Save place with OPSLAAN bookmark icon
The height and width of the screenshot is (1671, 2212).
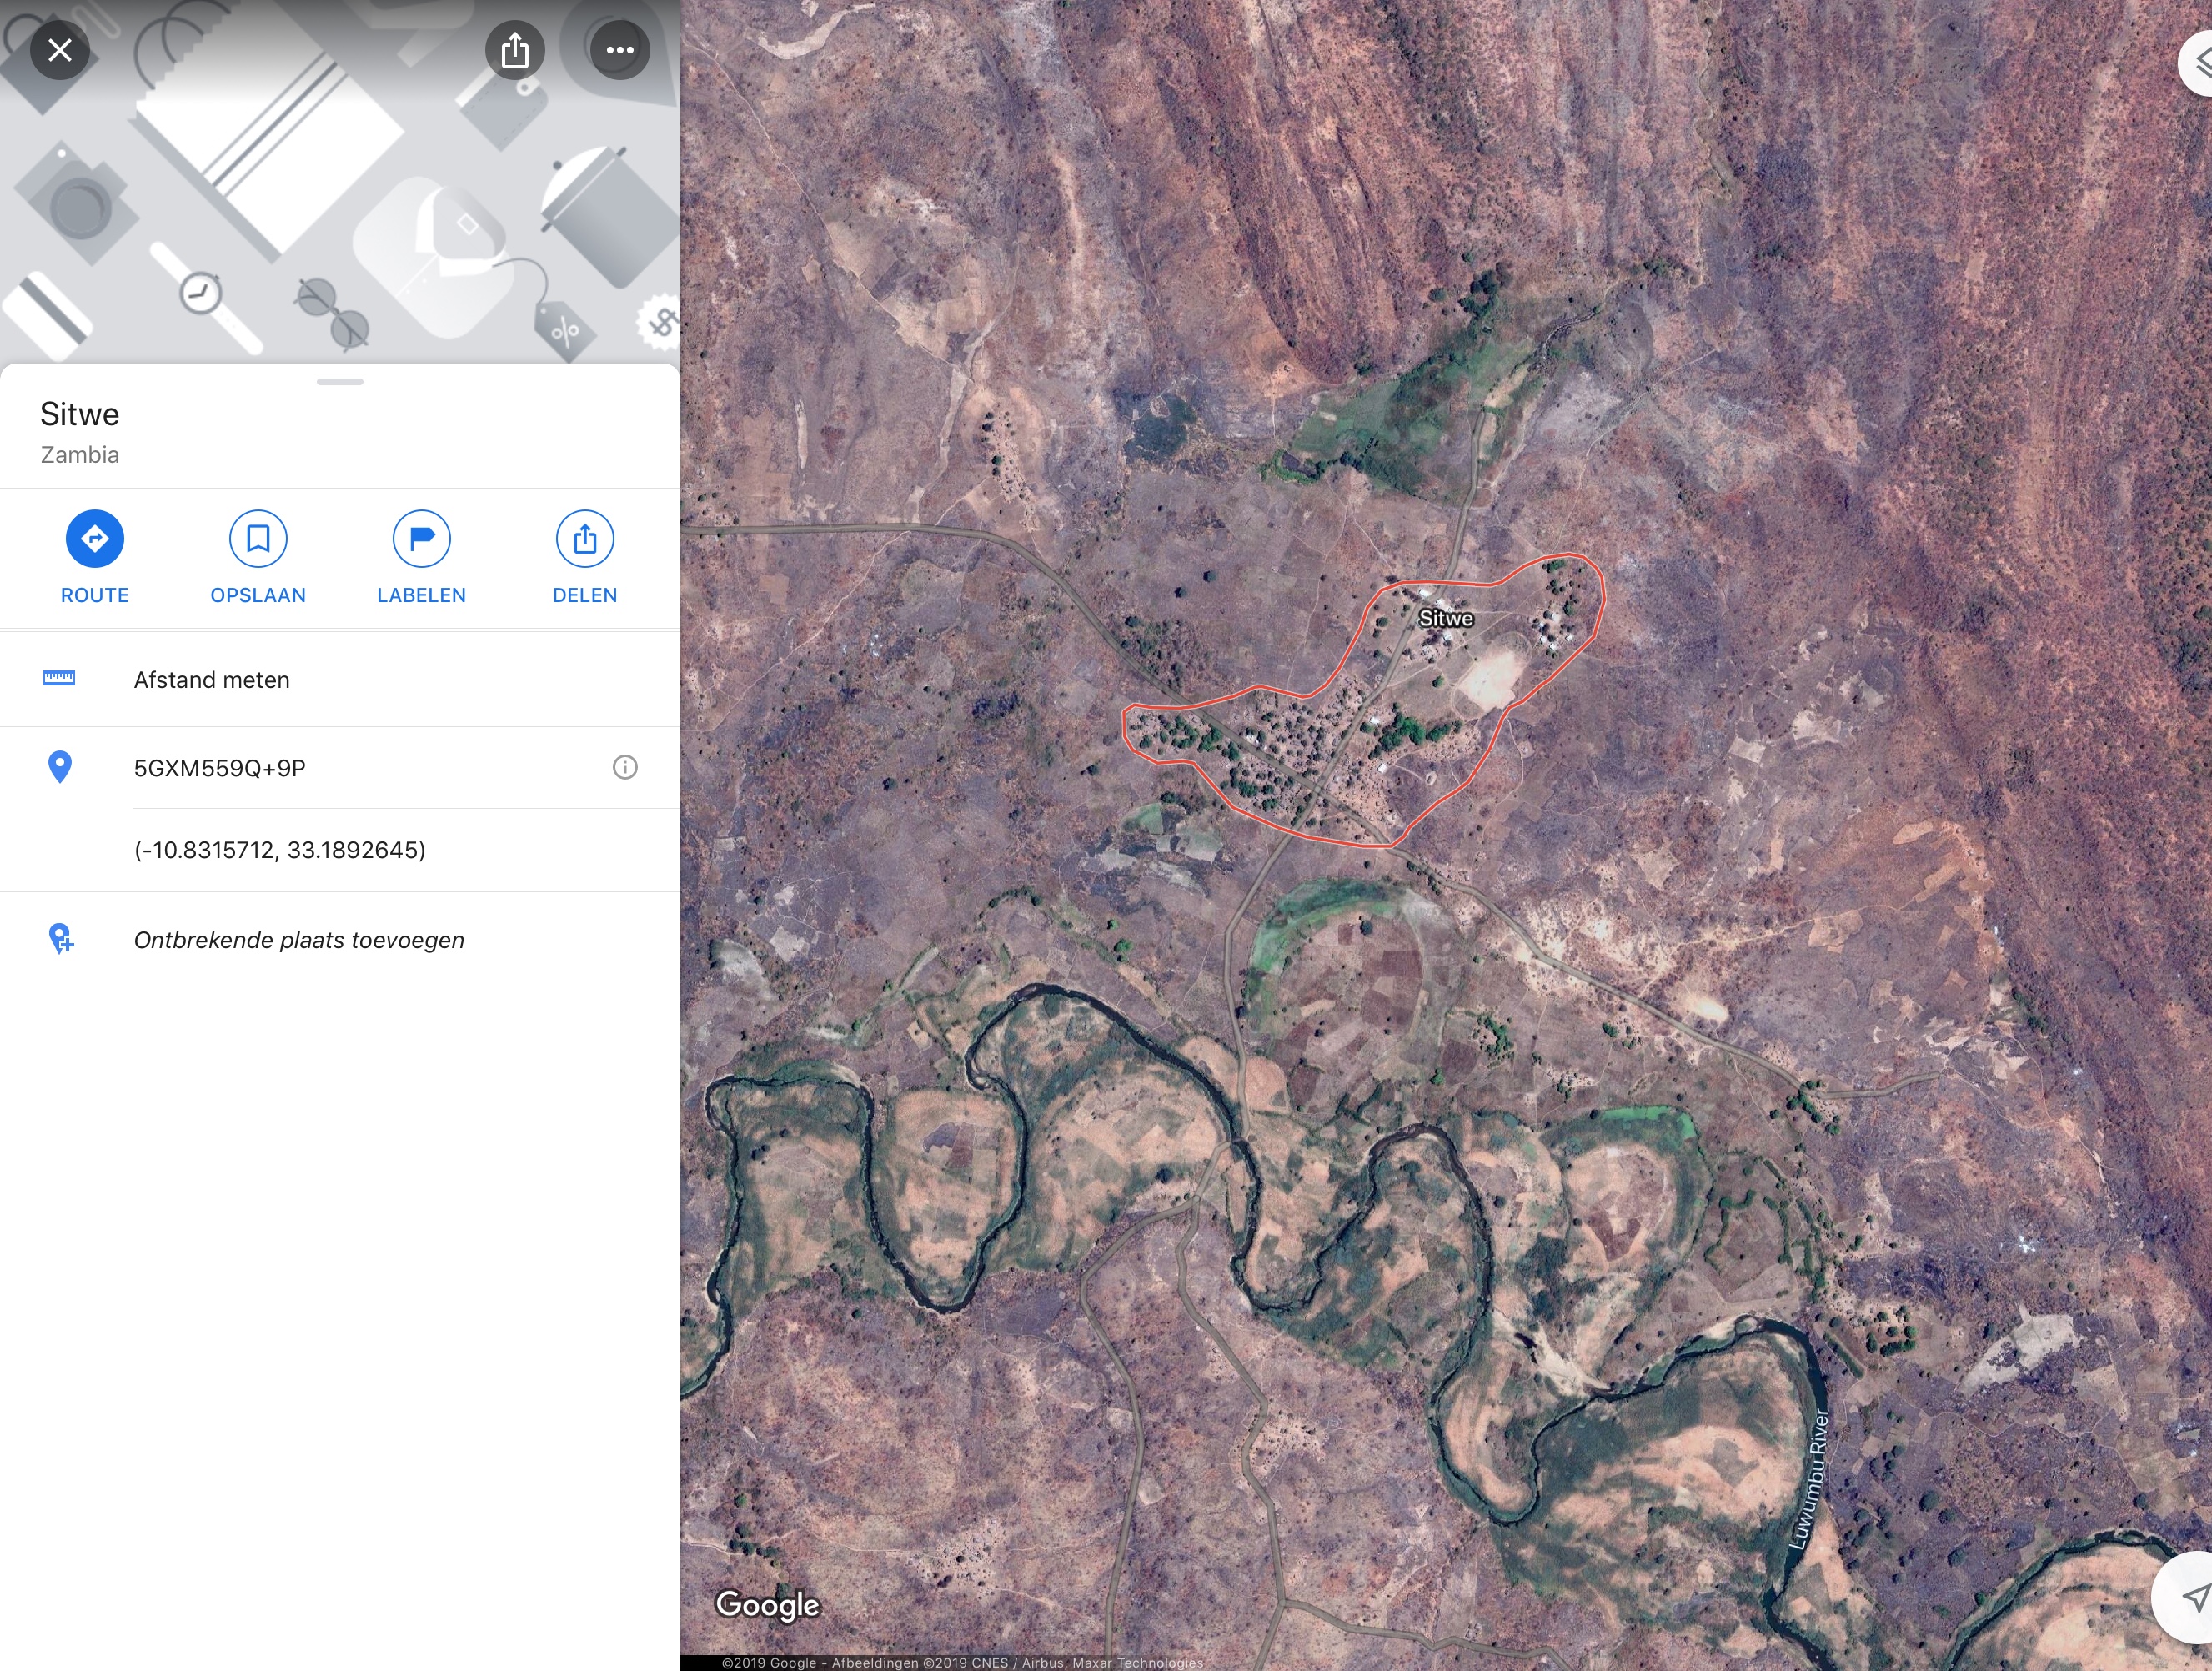pos(258,539)
